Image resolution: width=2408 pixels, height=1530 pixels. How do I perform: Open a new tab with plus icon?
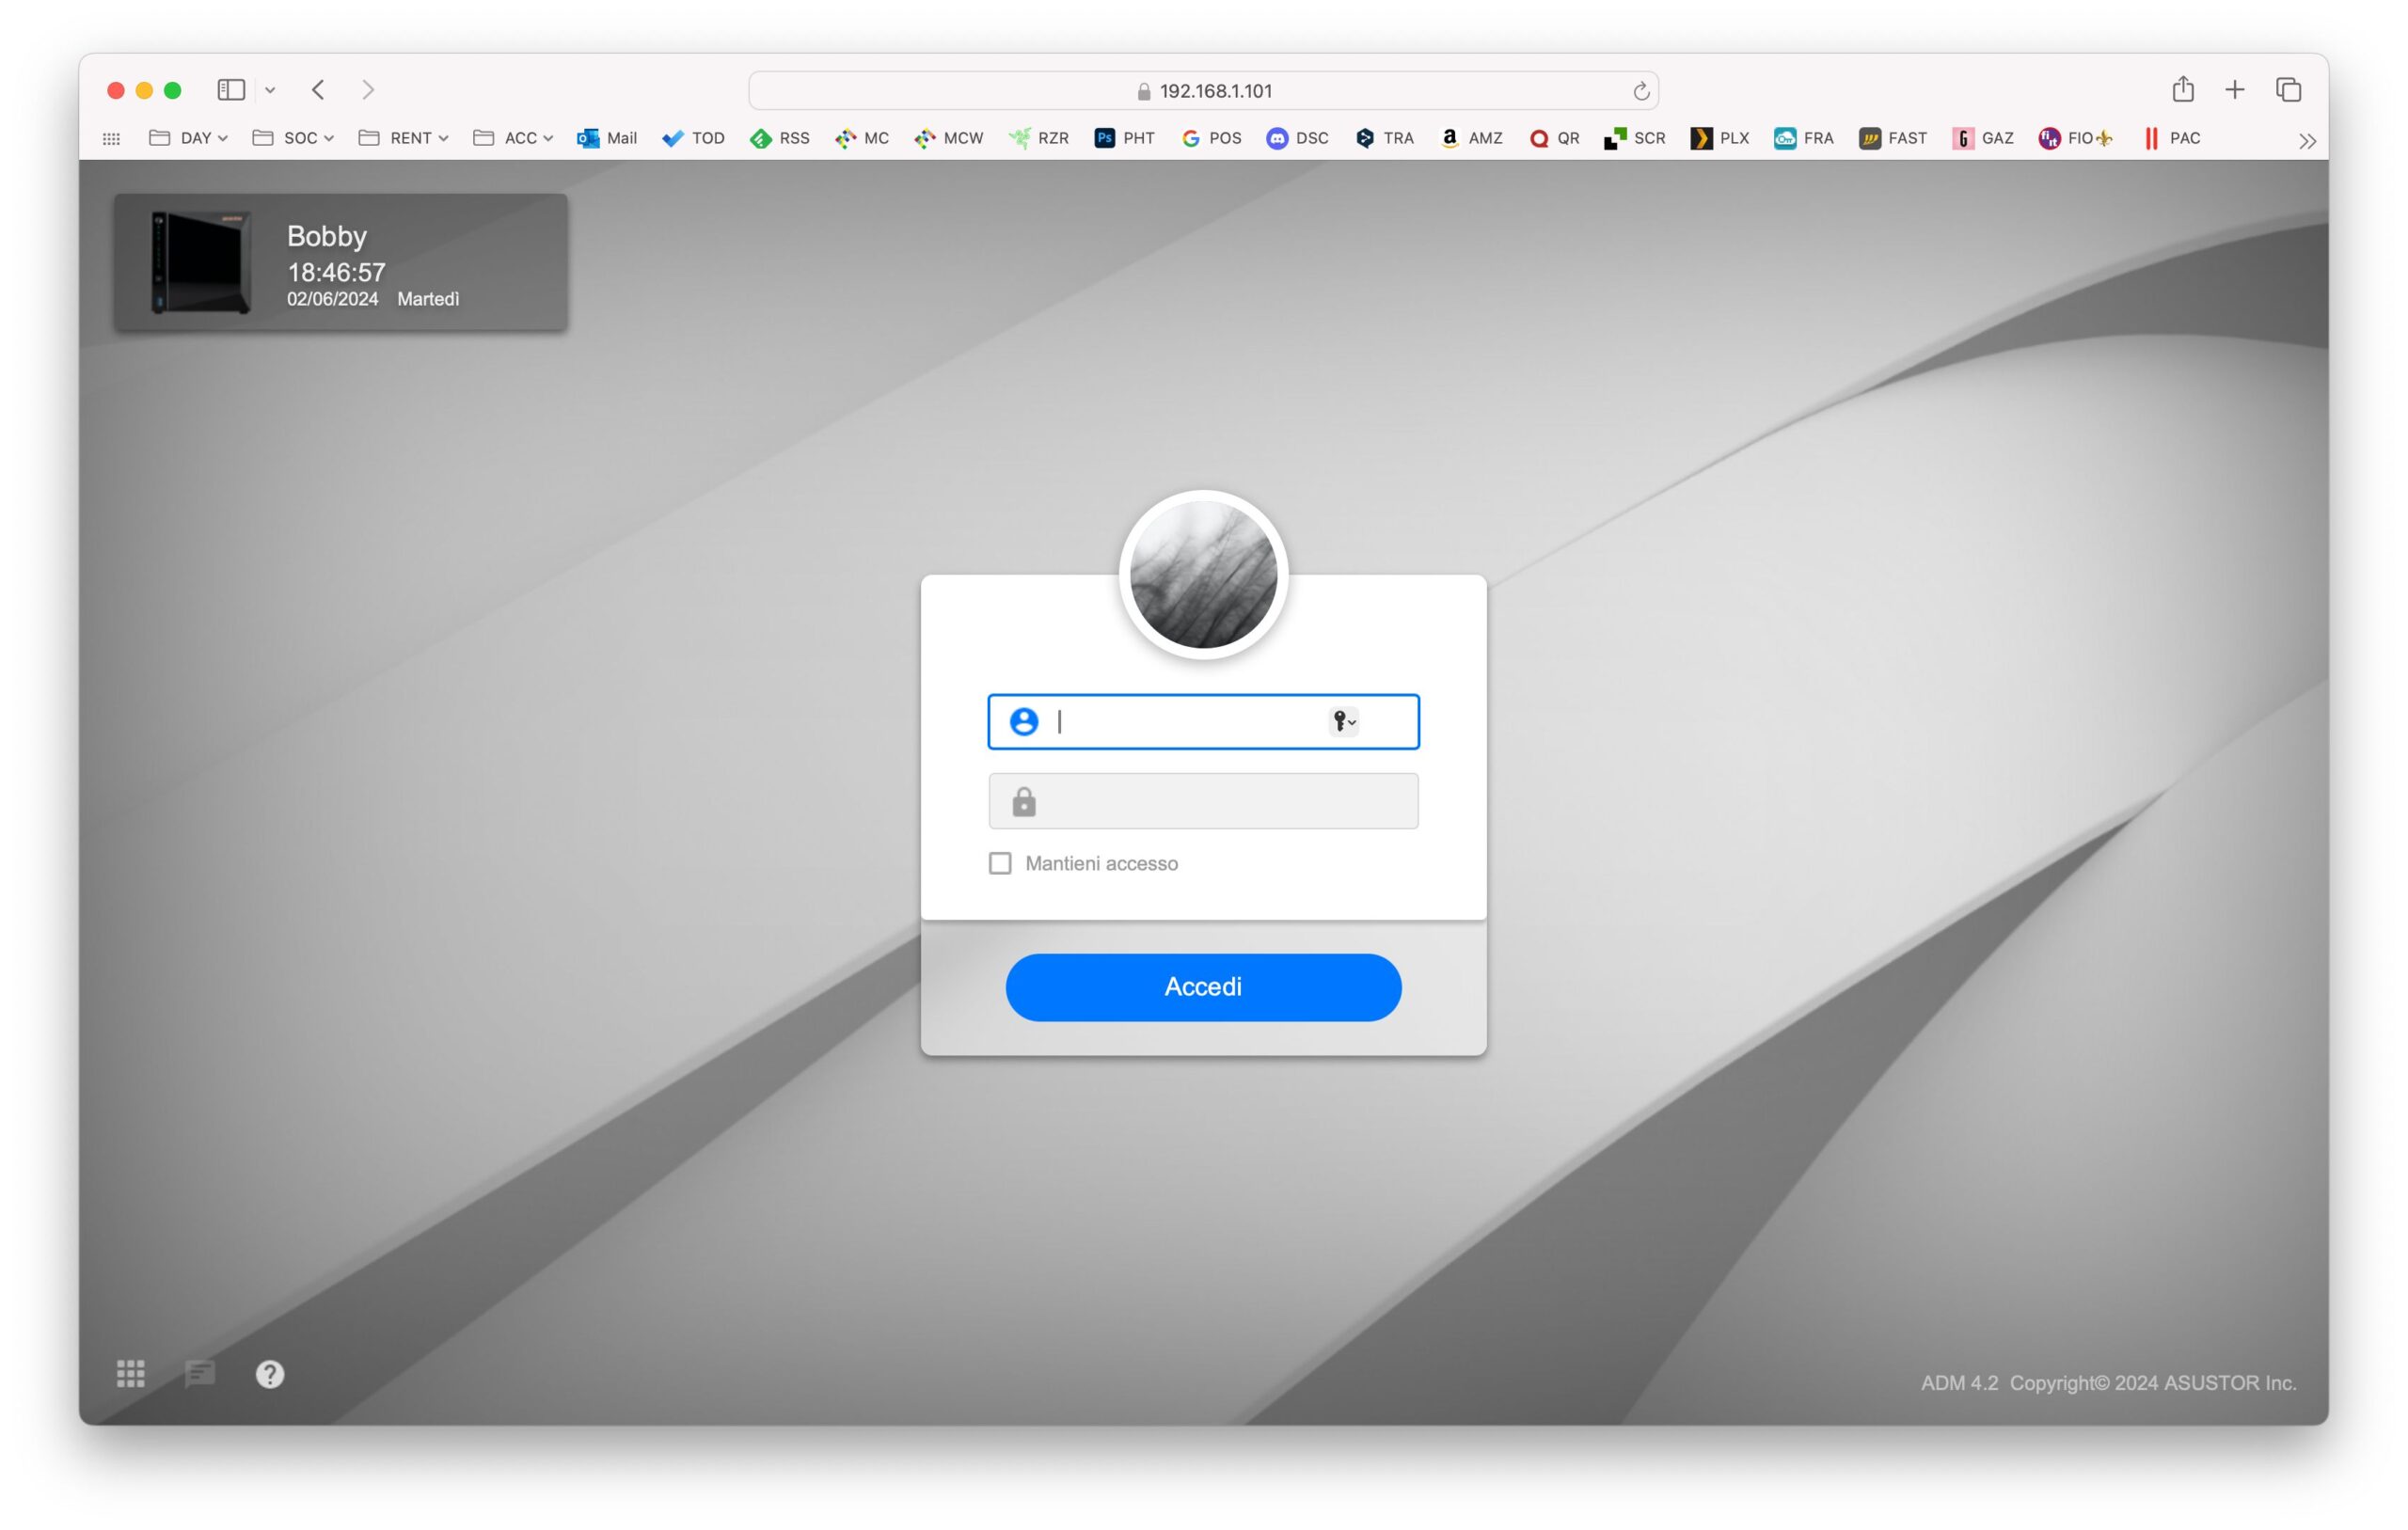[2234, 90]
